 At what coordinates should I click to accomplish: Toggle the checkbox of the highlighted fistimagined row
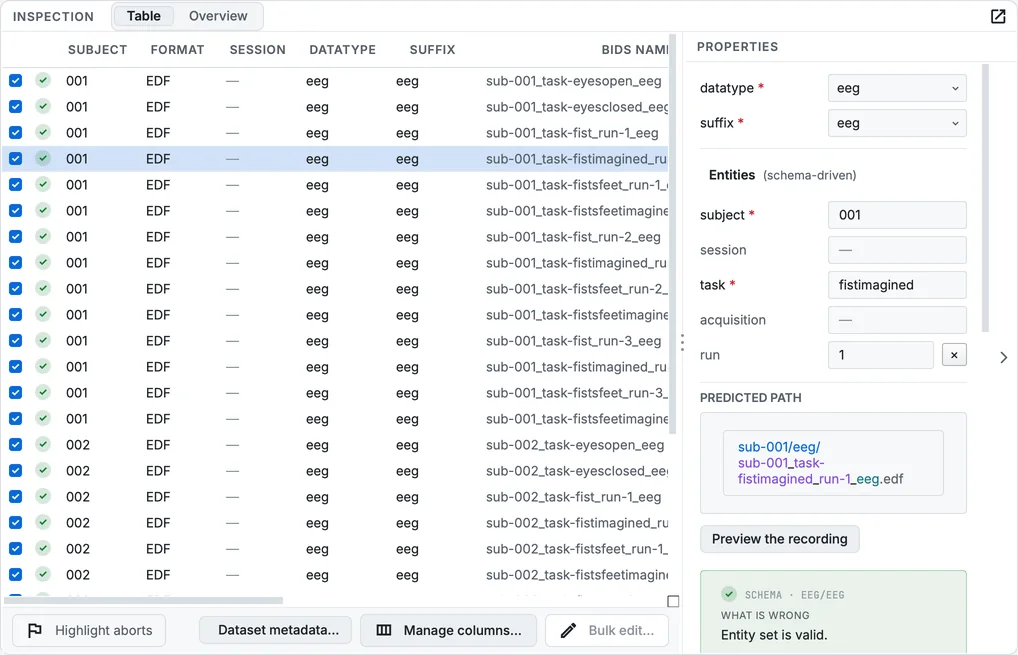coord(16,158)
